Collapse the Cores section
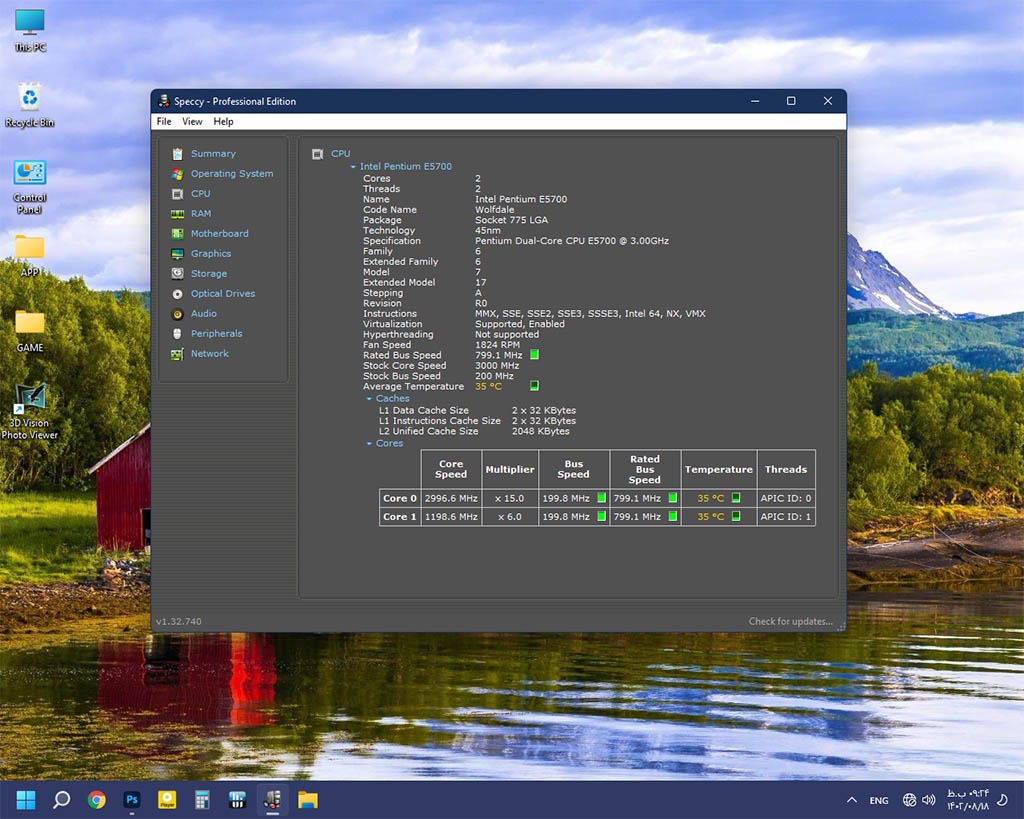 (x=369, y=444)
